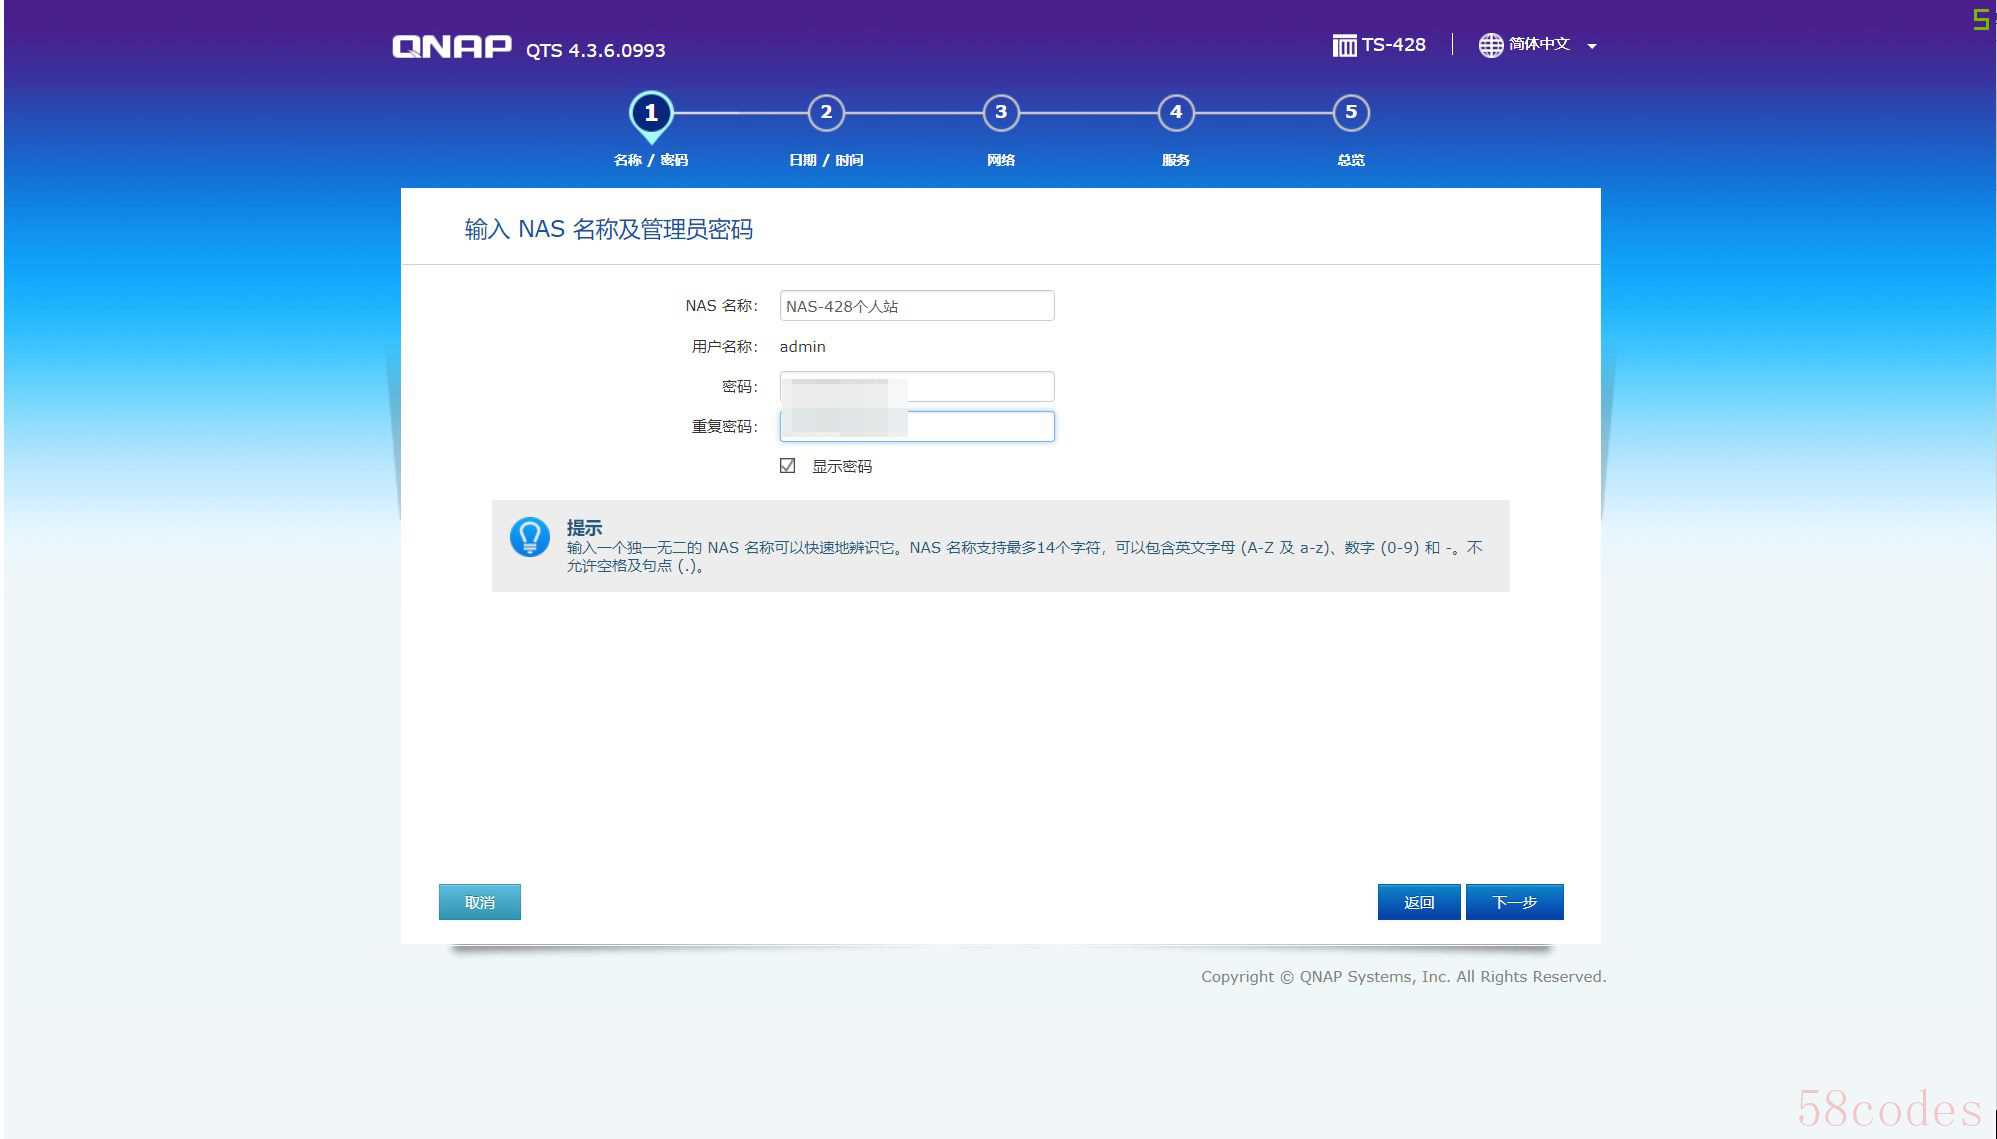Viewport: 1997px width, 1139px height.
Task: Click the language dropdown arrow
Action: (1592, 46)
